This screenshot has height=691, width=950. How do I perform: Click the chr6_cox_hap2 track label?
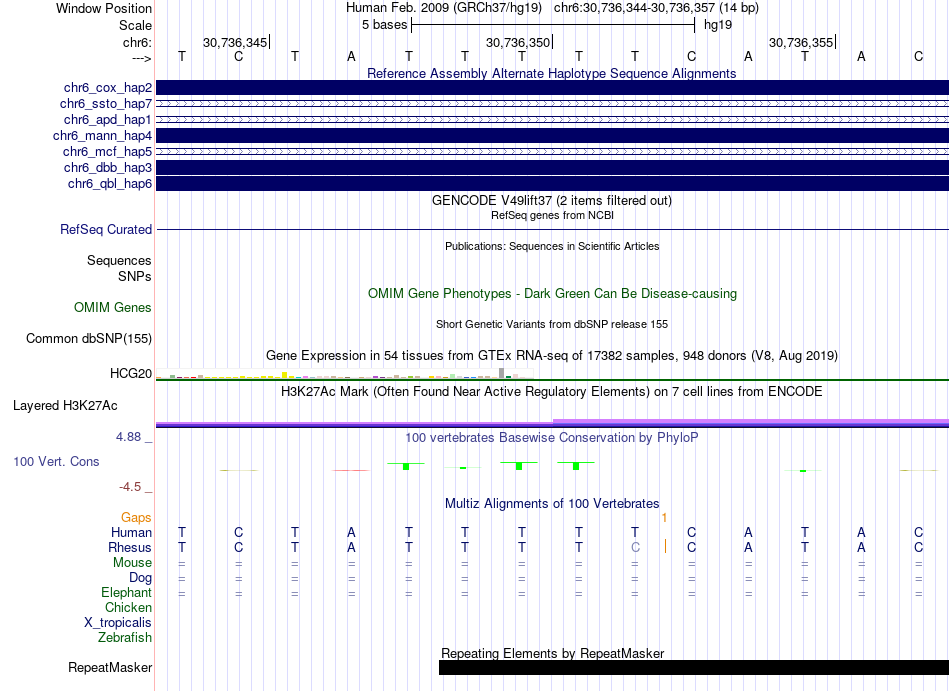(107, 88)
